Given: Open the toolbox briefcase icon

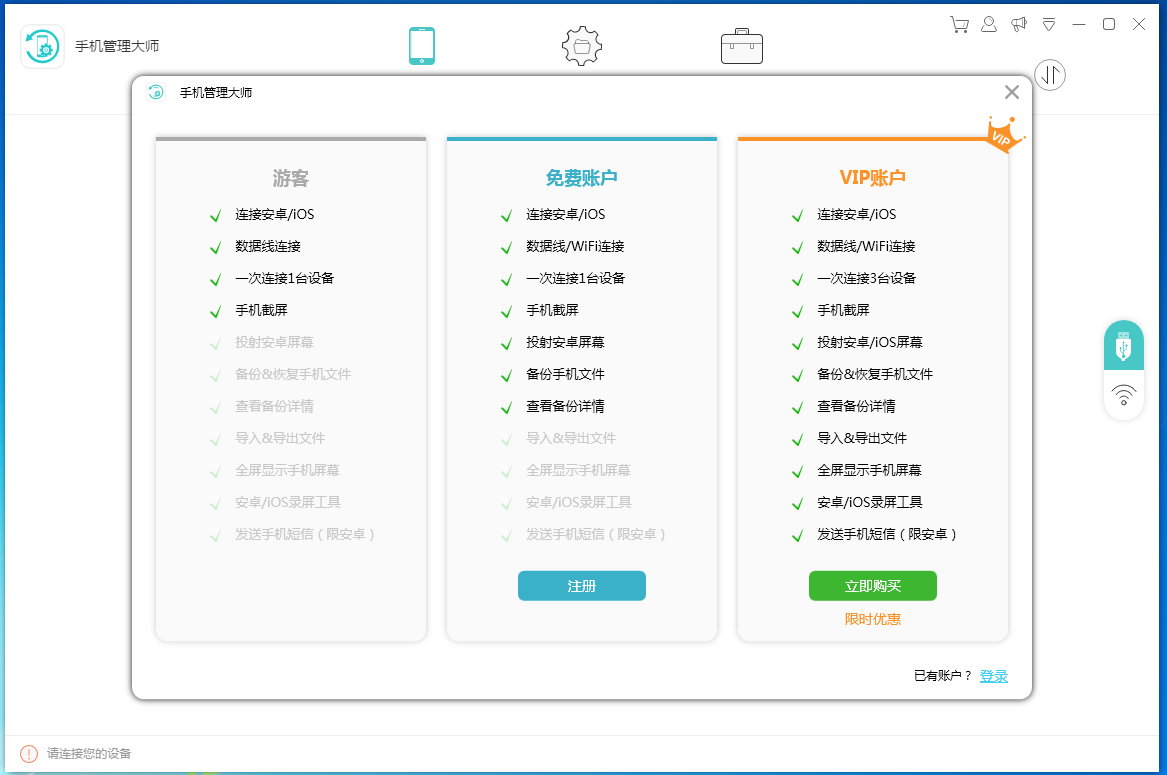Looking at the screenshot, I should point(742,46).
